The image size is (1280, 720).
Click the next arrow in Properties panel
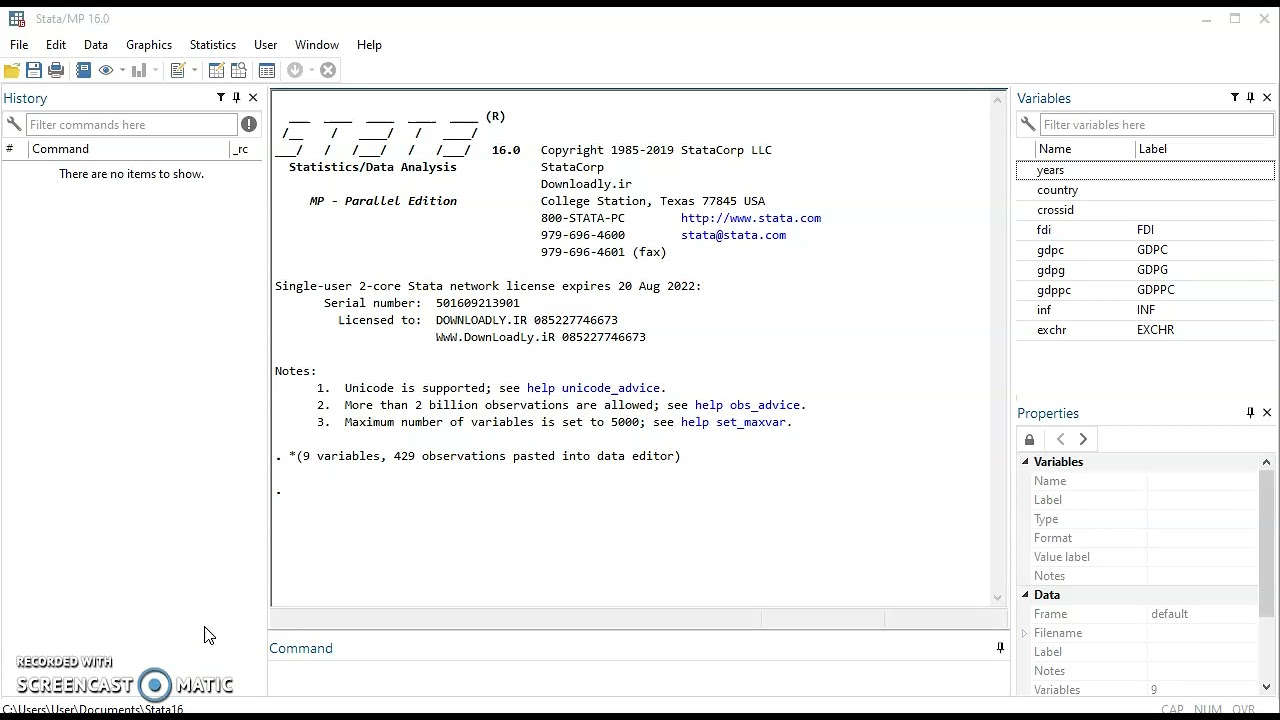[1083, 440]
